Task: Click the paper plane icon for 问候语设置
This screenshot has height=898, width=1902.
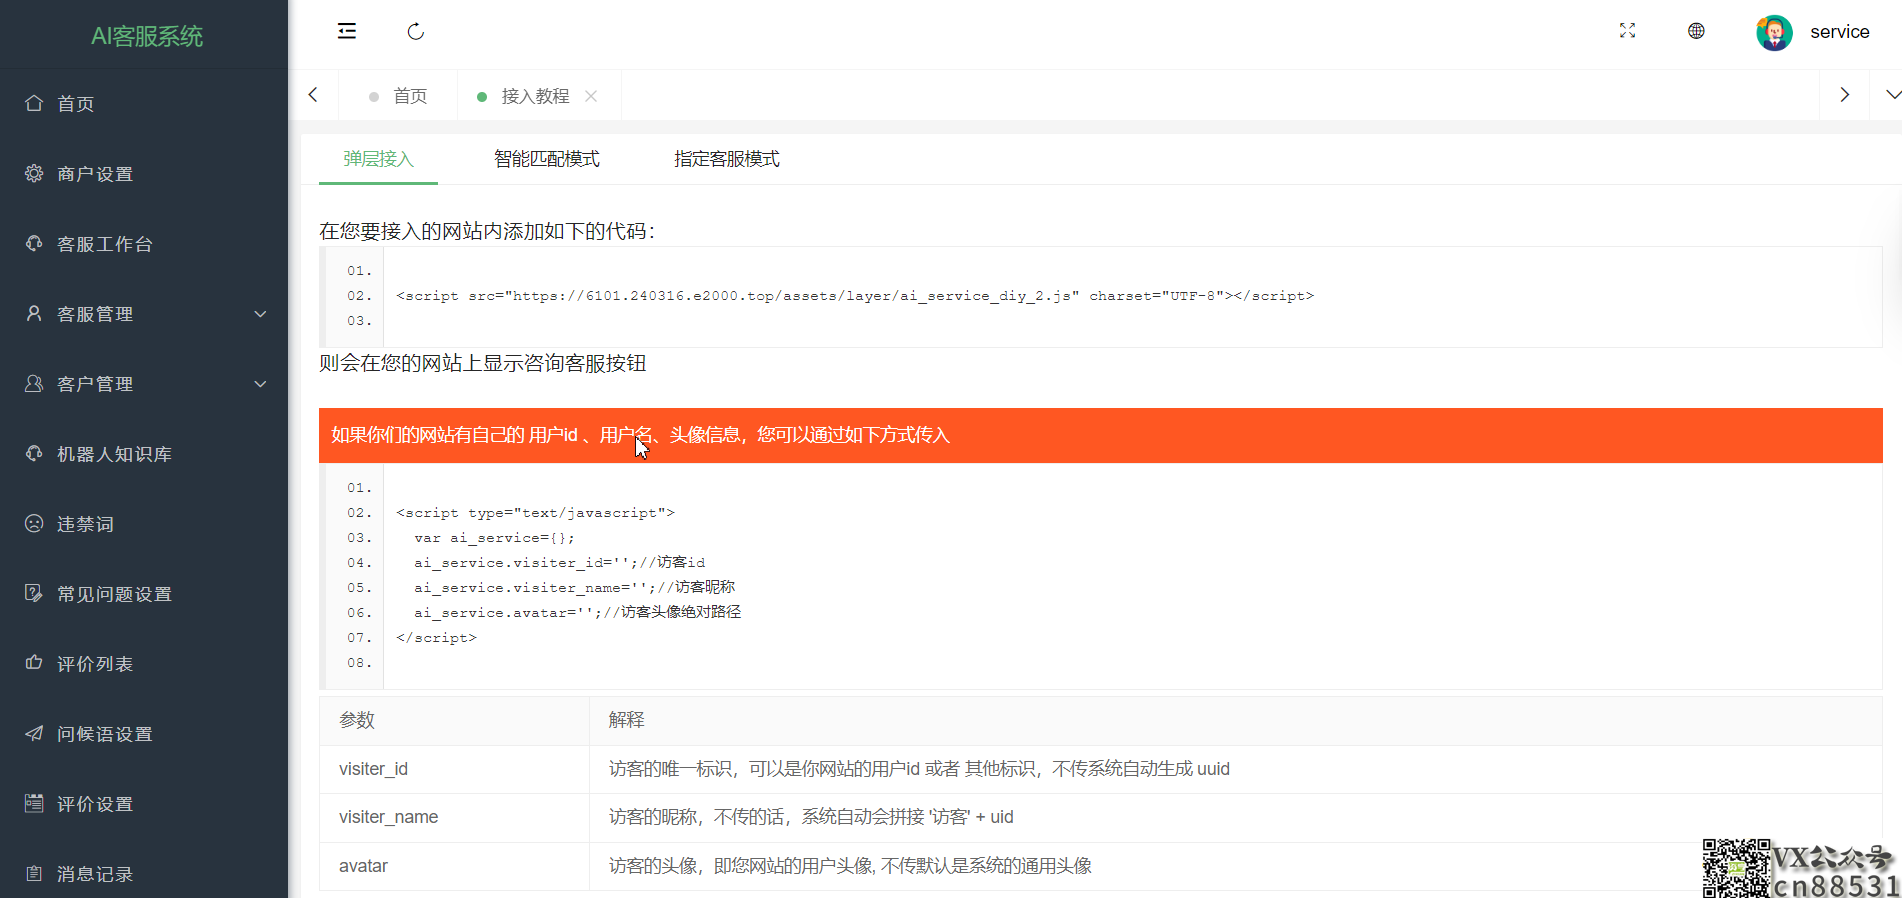Action: coord(34,733)
